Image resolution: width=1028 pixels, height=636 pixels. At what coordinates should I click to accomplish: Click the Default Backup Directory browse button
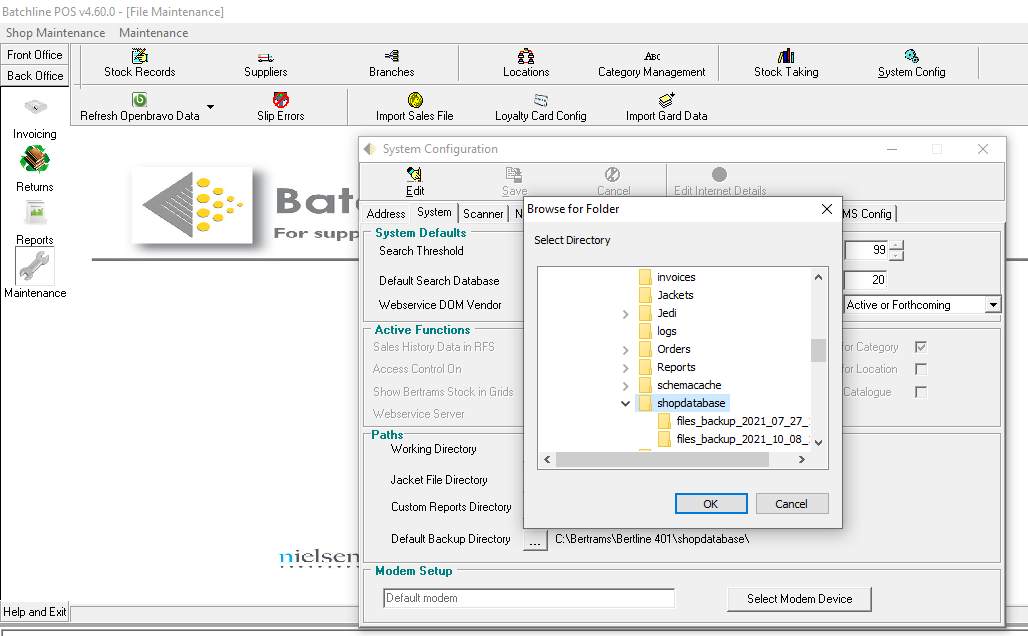[535, 540]
